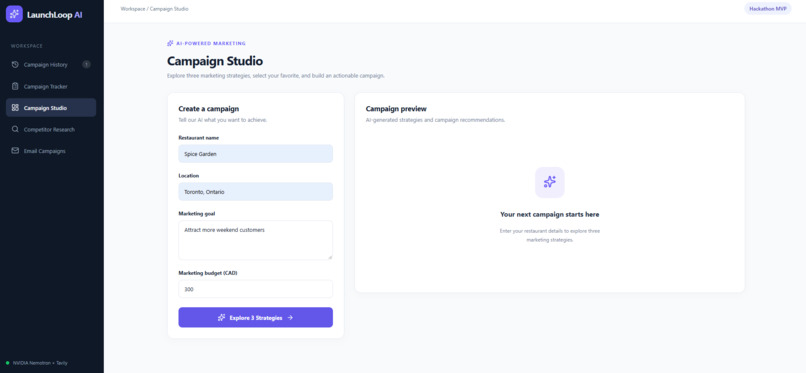This screenshot has height=373, width=806.
Task: Click the WORKSPACE sidebar section label
Action: tap(27, 46)
